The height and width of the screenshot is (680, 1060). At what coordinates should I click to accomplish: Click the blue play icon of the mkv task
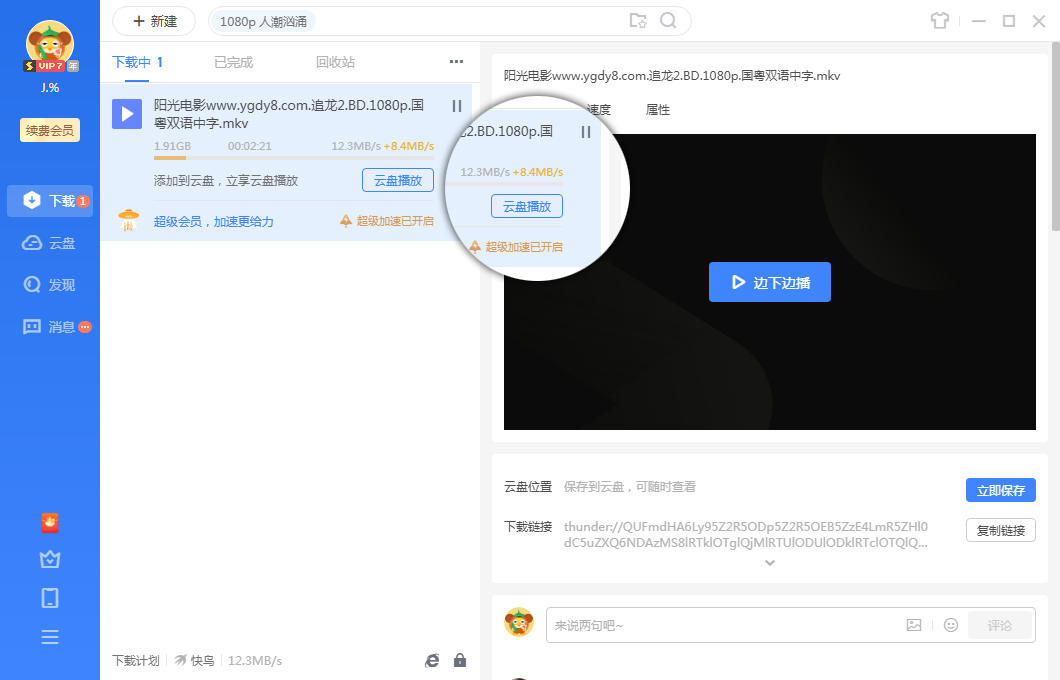coord(127,114)
